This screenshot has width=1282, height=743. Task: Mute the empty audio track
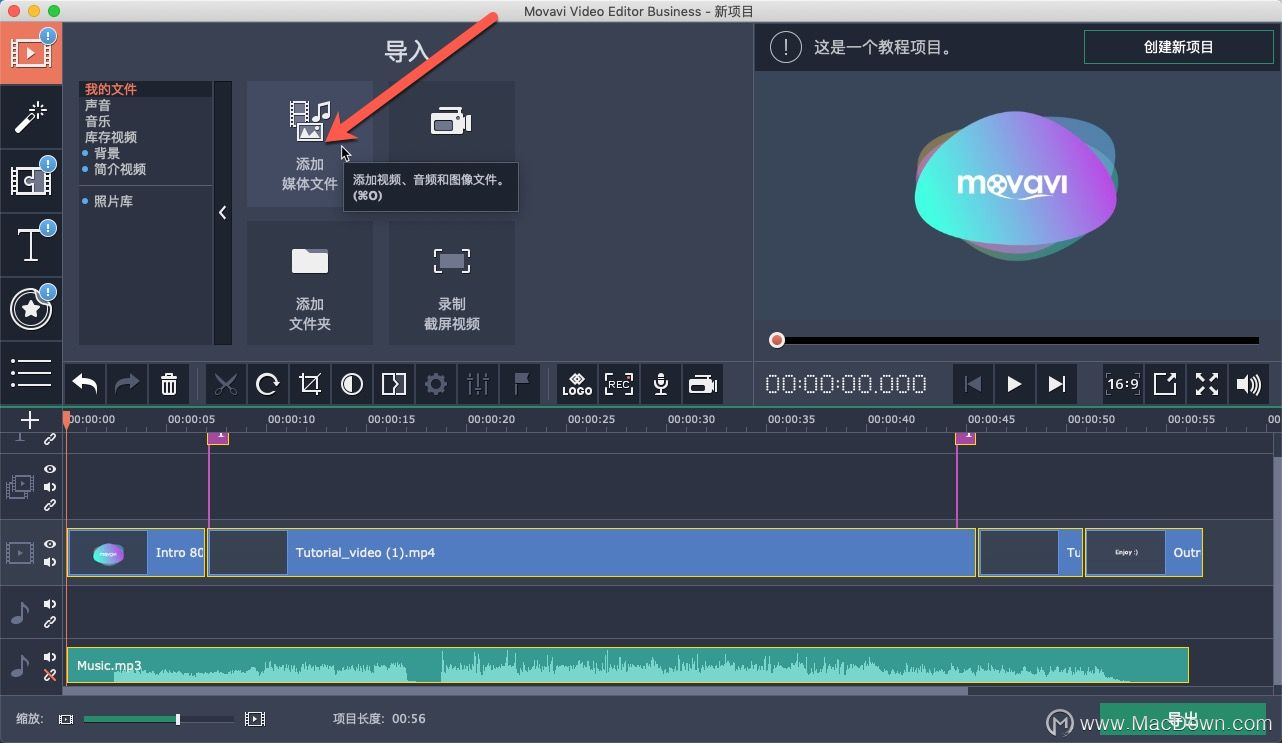(x=50, y=604)
